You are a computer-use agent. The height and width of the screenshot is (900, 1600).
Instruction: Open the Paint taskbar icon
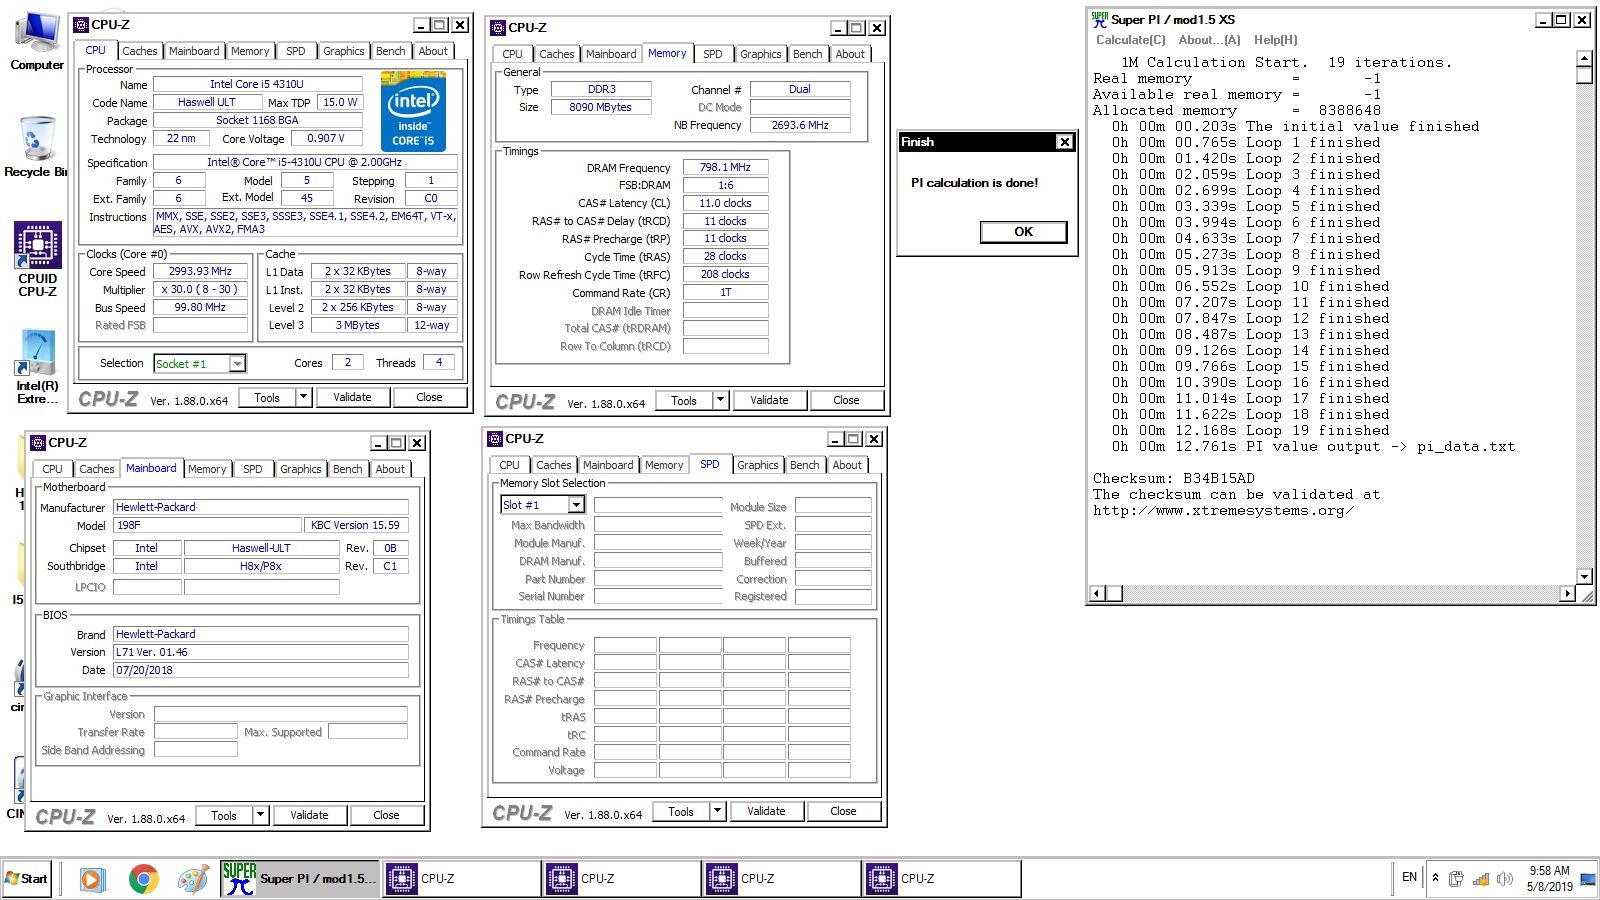(192, 879)
